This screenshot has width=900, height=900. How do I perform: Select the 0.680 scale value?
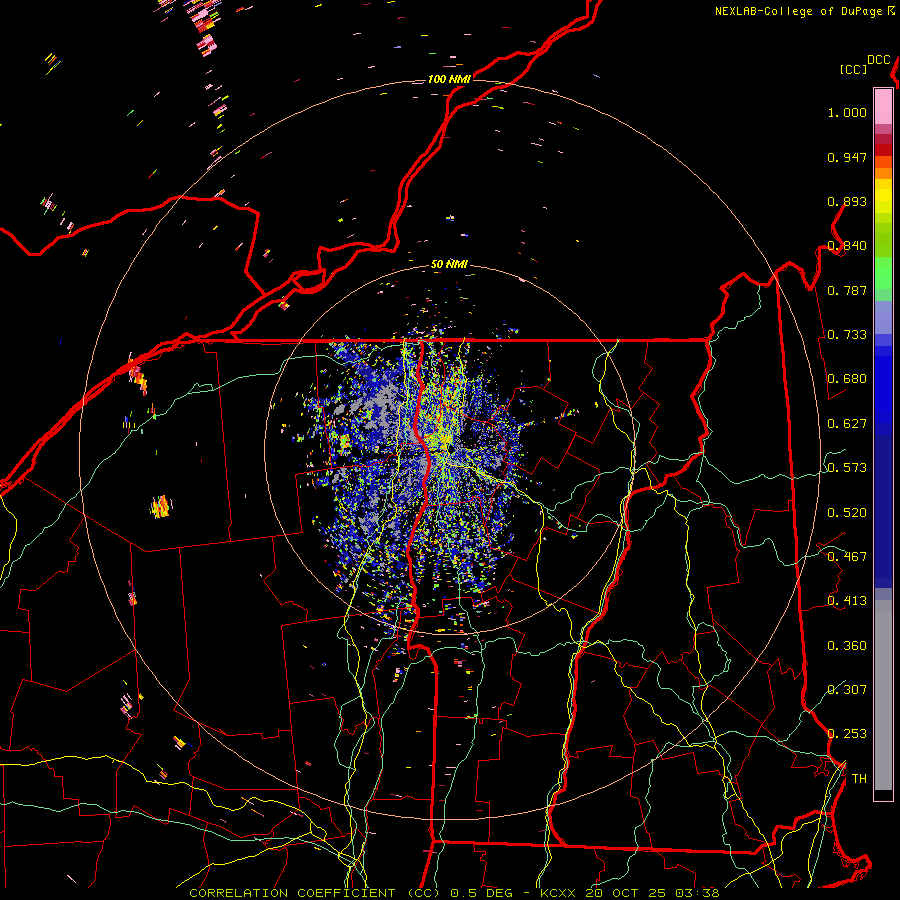tap(847, 379)
